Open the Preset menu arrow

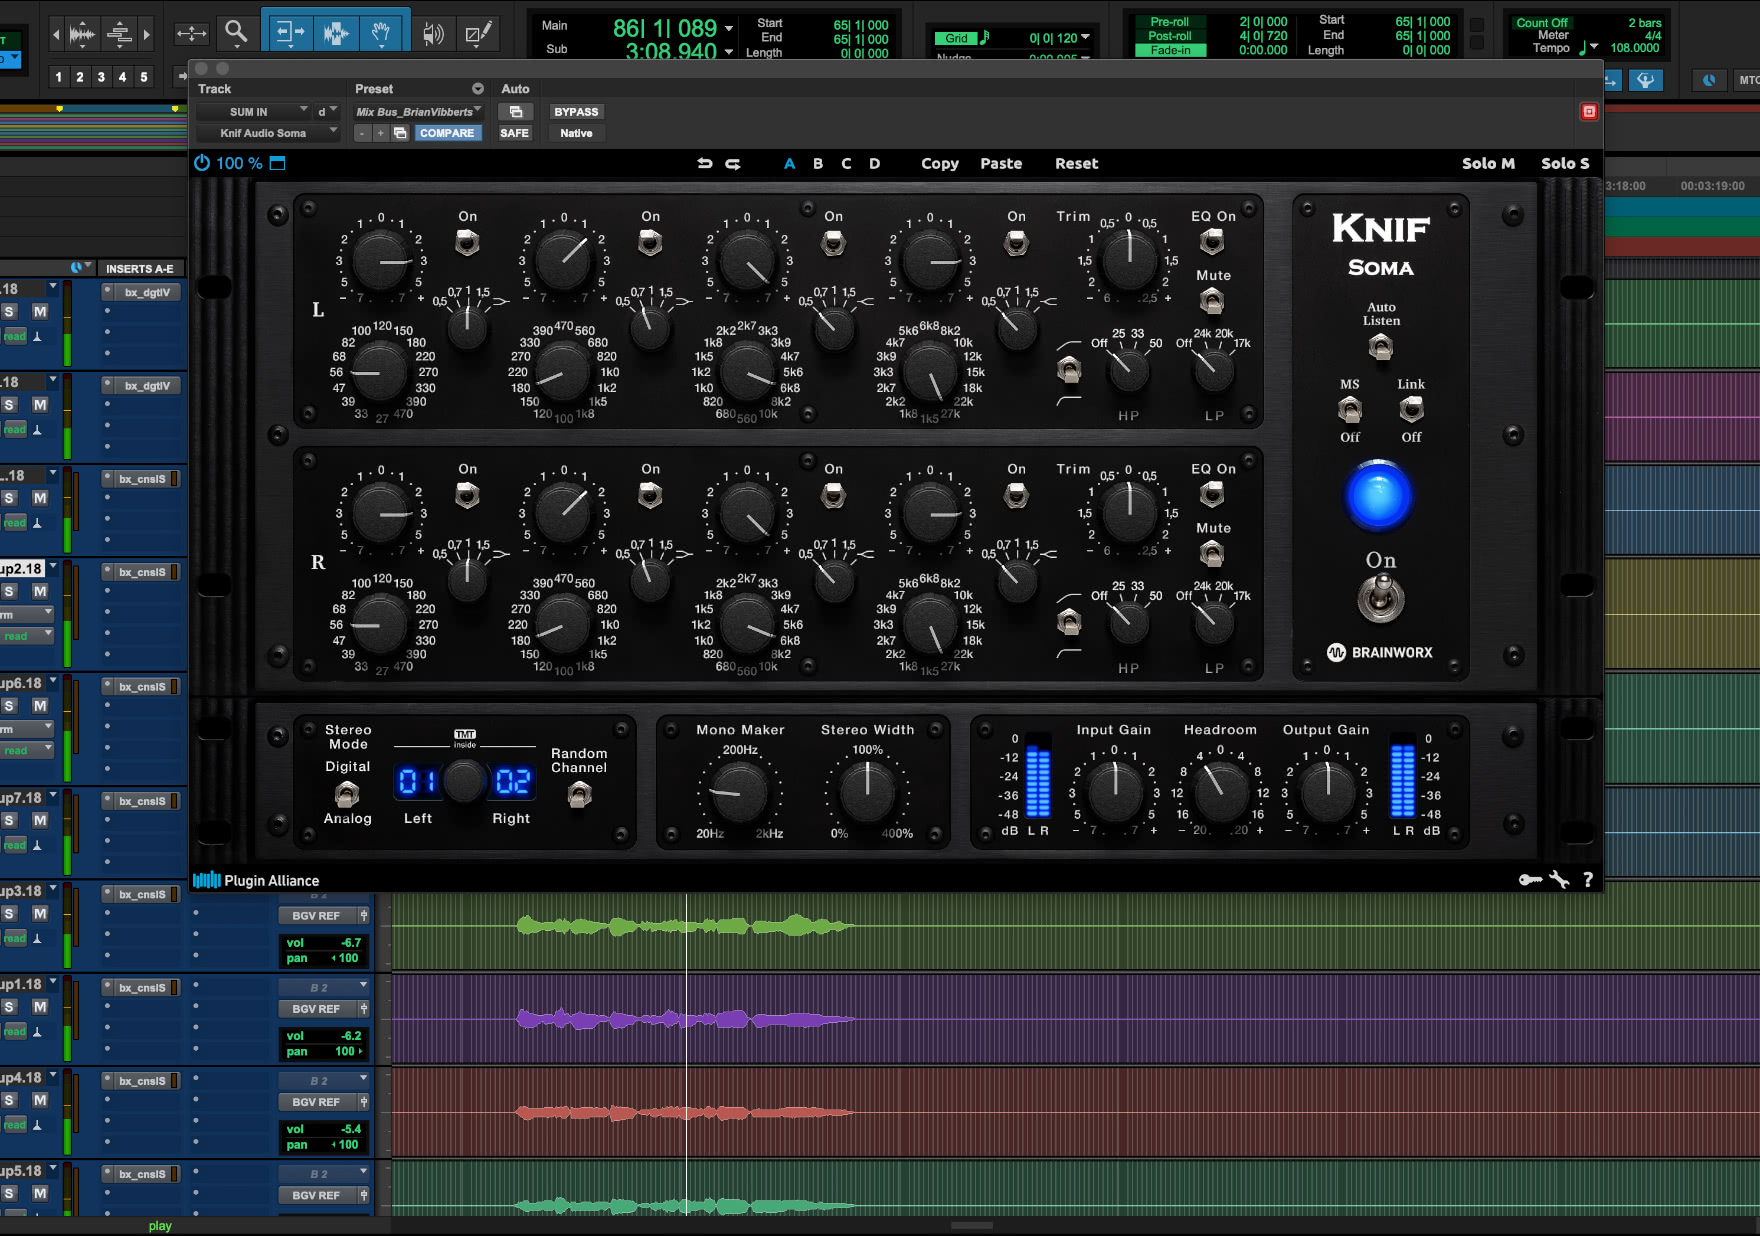[x=478, y=89]
